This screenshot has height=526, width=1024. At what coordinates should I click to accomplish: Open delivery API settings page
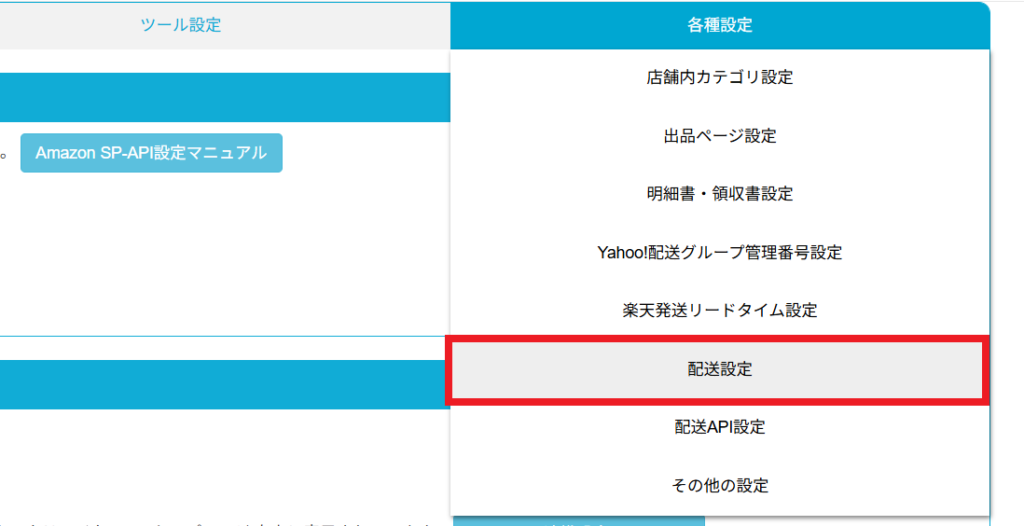[719, 427]
